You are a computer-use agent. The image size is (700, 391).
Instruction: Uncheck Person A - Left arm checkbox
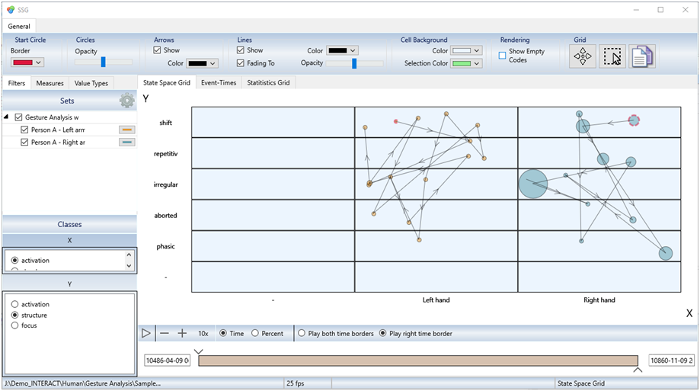[x=25, y=129]
